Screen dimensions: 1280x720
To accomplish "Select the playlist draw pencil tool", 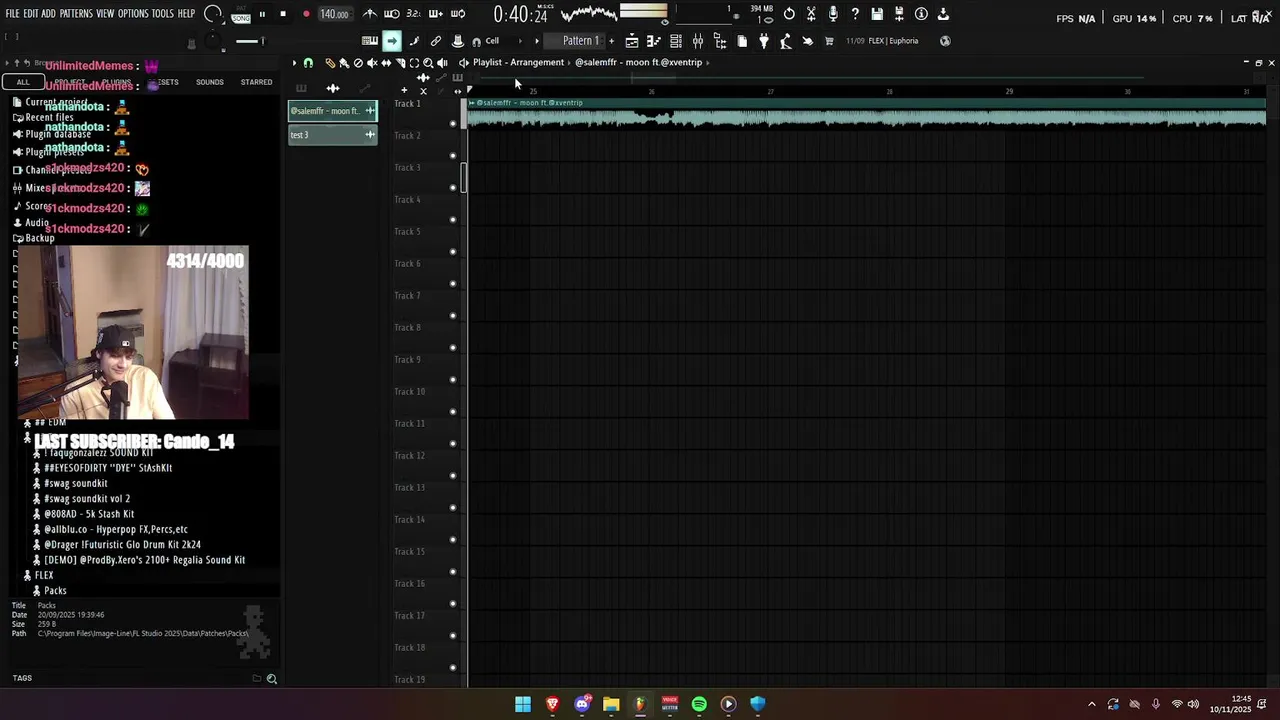I will (x=330, y=63).
